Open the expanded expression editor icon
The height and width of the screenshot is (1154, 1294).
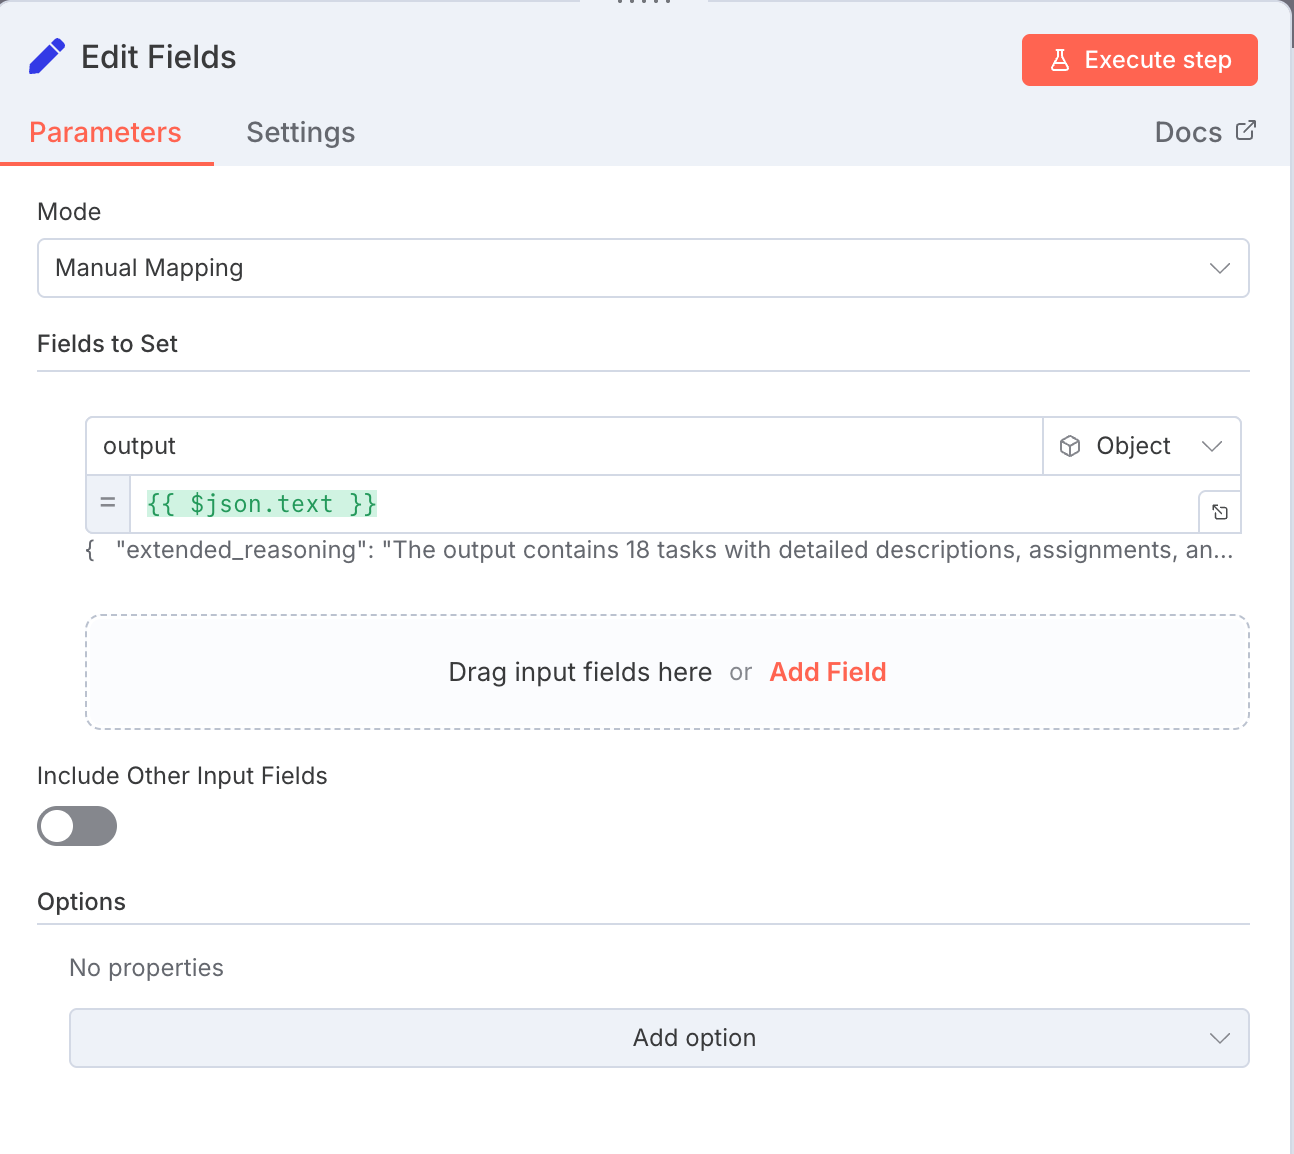point(1220,512)
